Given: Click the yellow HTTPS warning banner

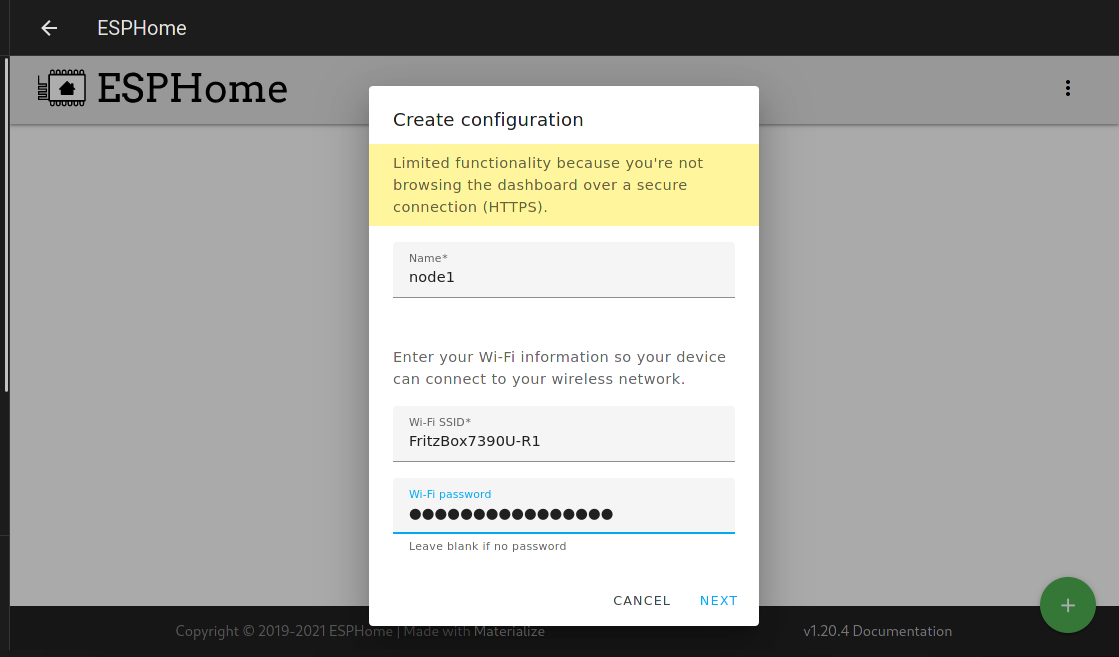Looking at the screenshot, I should coord(563,185).
